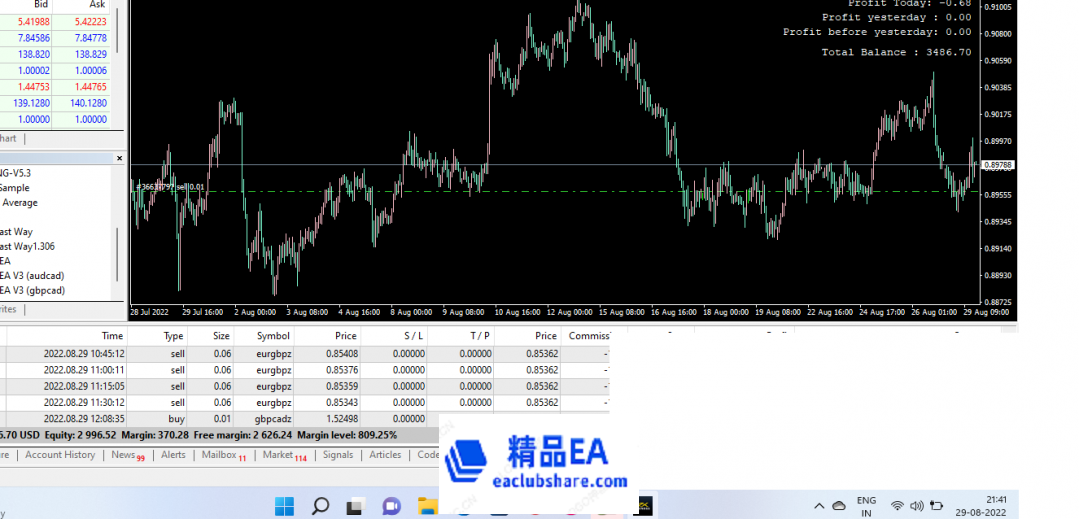Open the Mailbox tab
Screen dimensions: 1079x519
219,455
